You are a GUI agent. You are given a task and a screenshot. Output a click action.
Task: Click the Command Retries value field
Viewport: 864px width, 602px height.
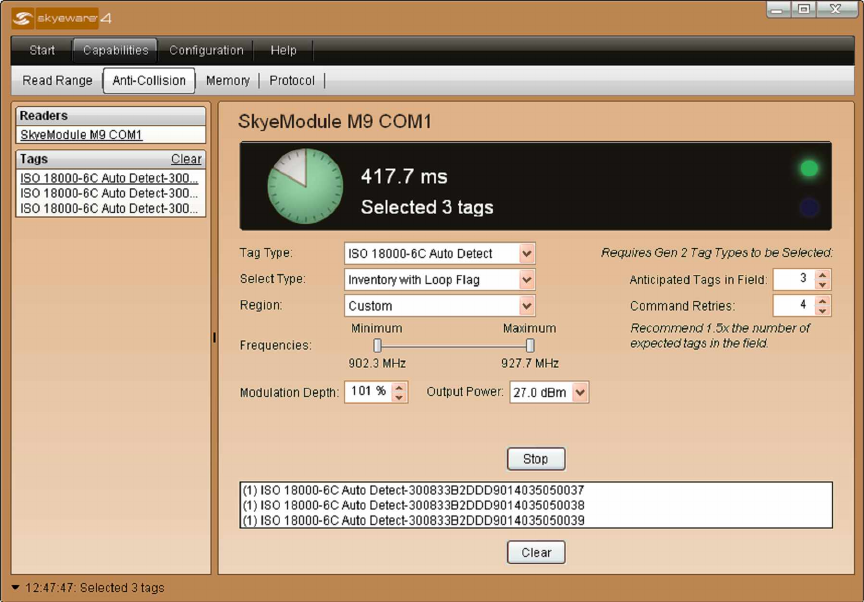[795, 306]
